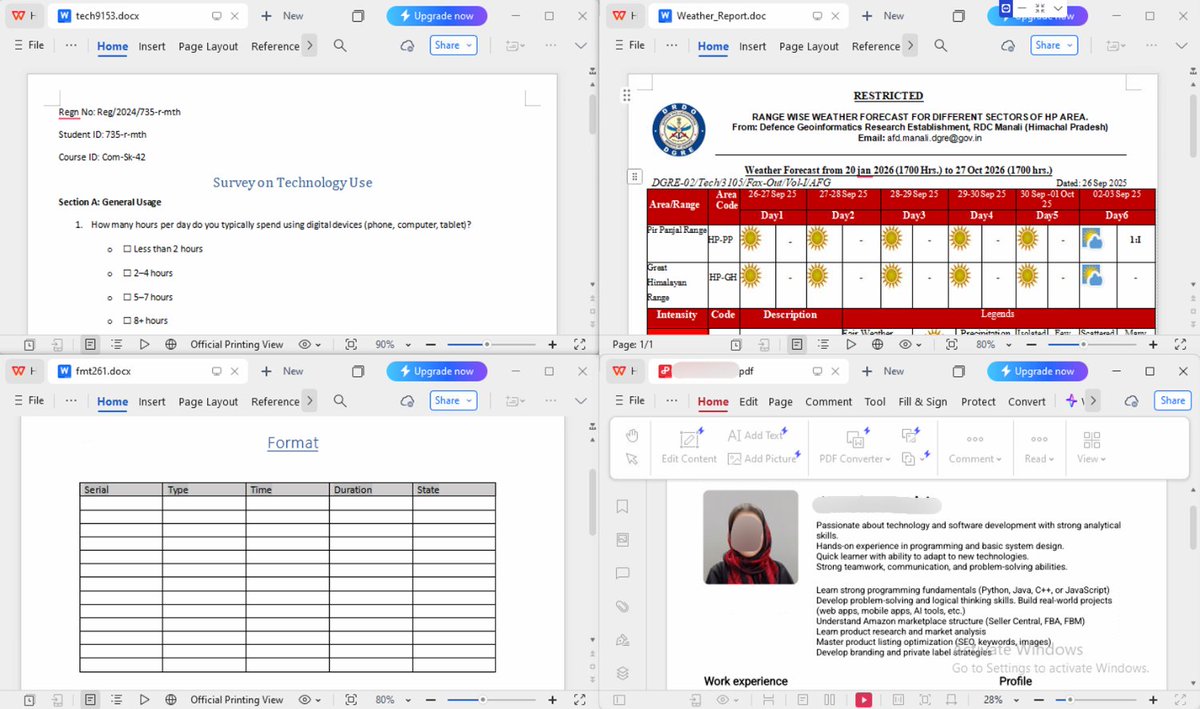Open Page Layout tab in Weather_Report.doc
The height and width of the screenshot is (709, 1200).
[809, 46]
